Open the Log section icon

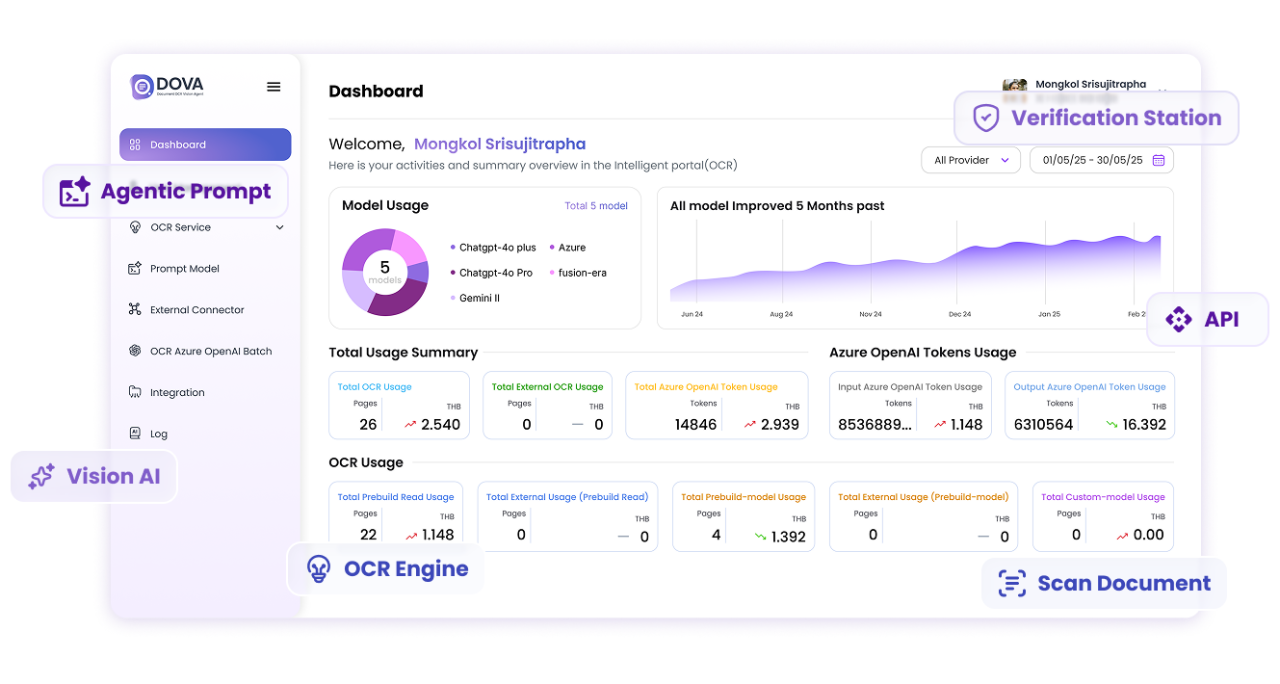[136, 432]
